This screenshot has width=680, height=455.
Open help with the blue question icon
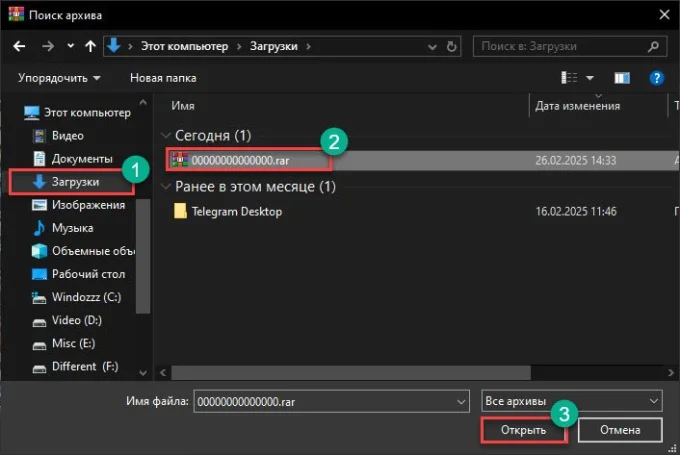pos(657,78)
